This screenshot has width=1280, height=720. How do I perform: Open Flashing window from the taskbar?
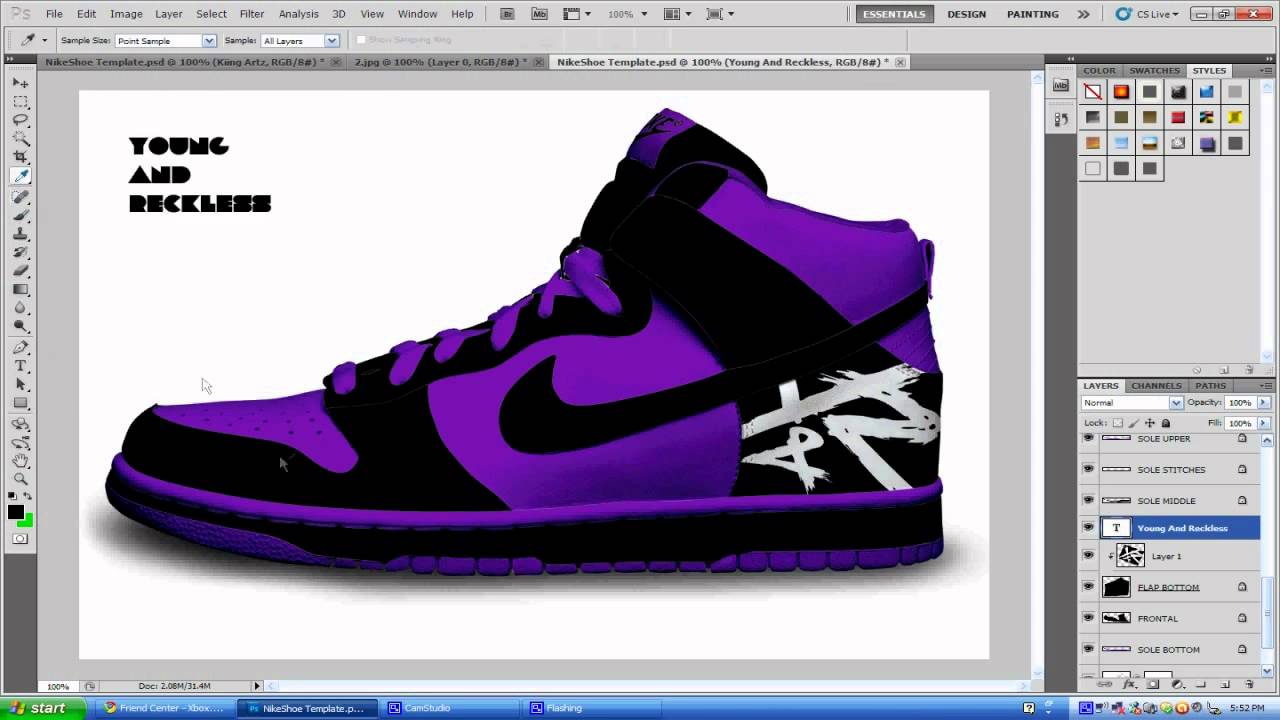592,708
